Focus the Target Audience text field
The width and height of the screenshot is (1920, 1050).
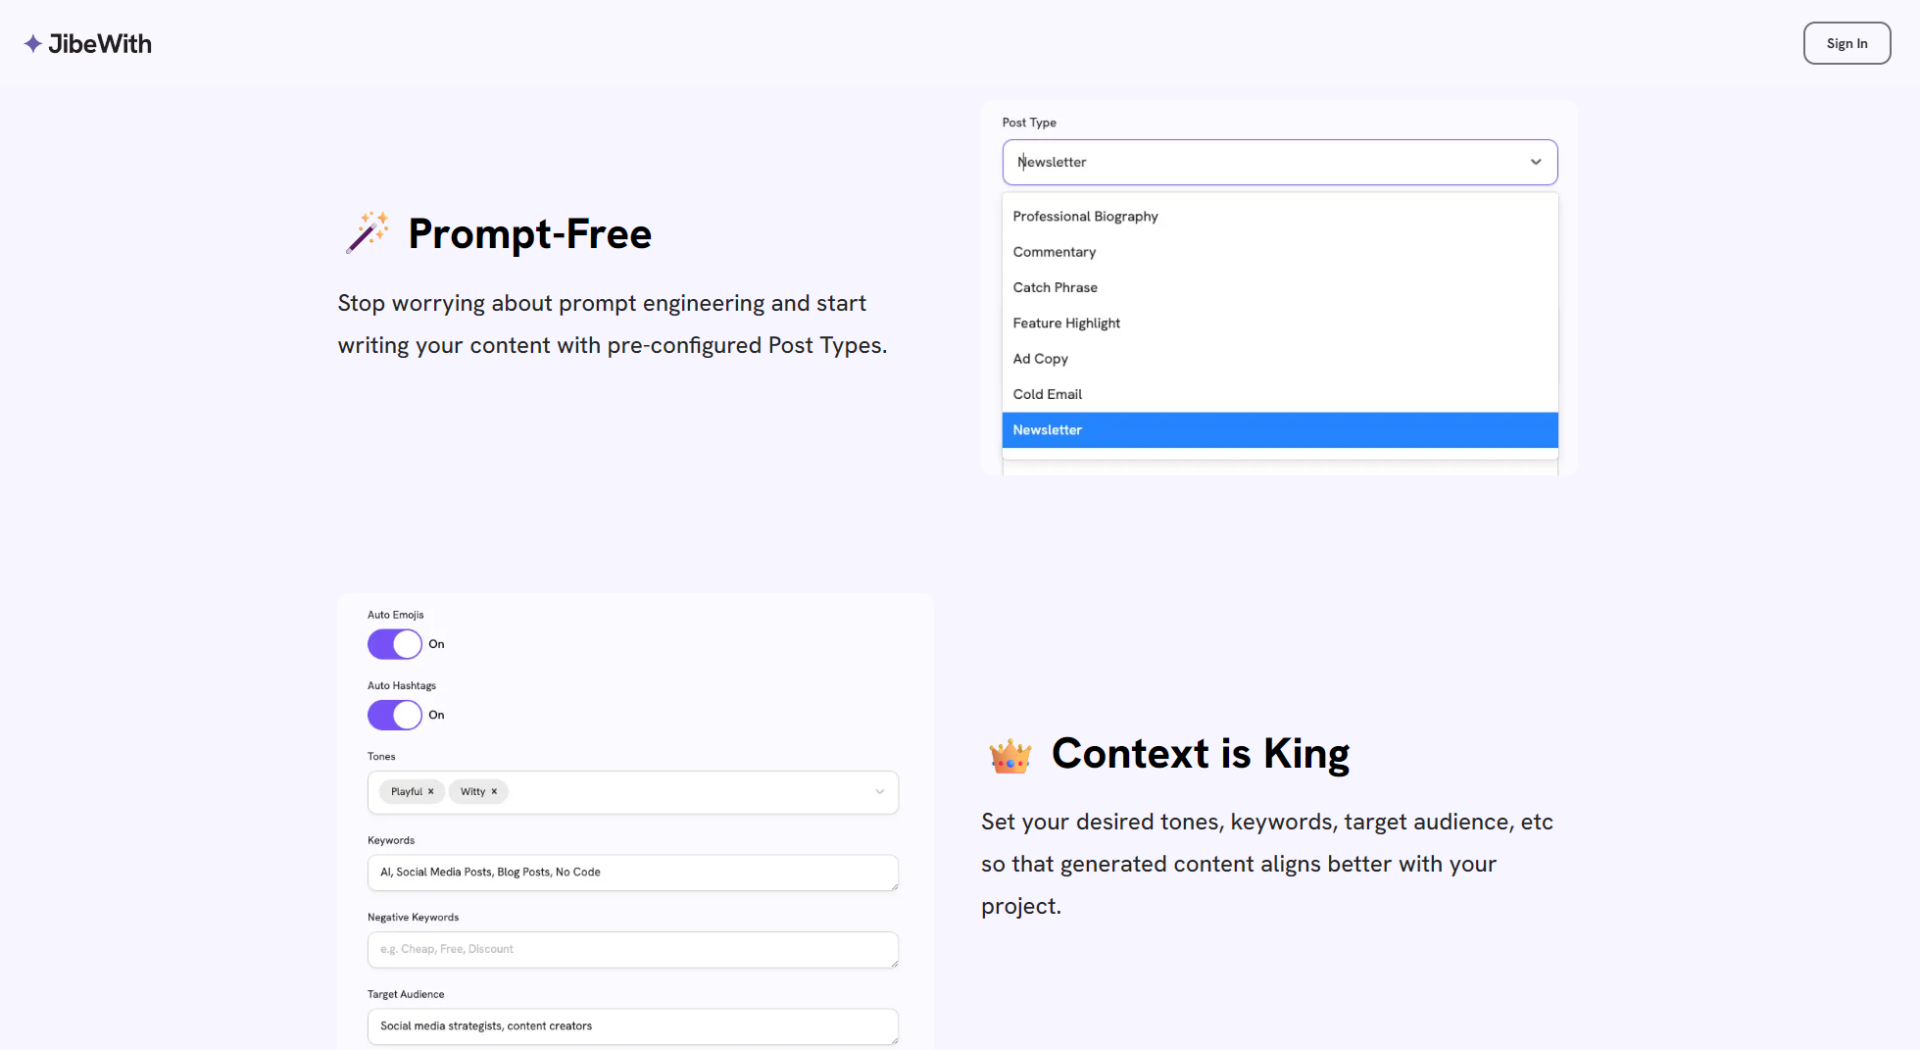coord(632,1026)
